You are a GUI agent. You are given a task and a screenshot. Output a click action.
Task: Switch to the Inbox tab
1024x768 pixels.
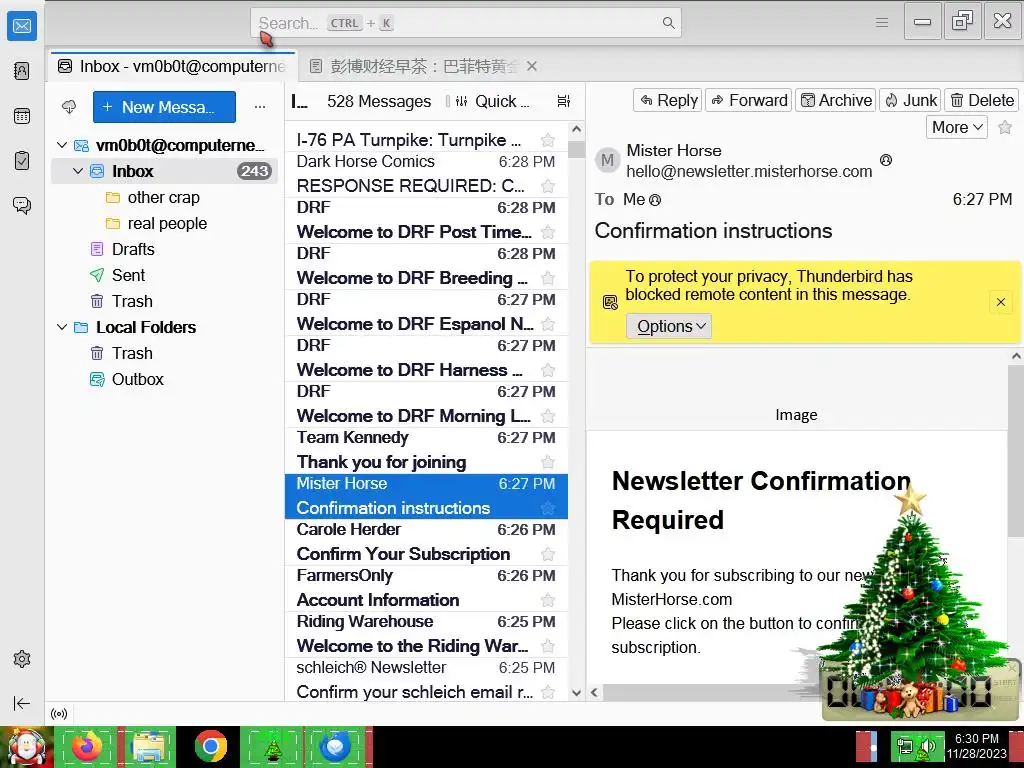point(172,66)
